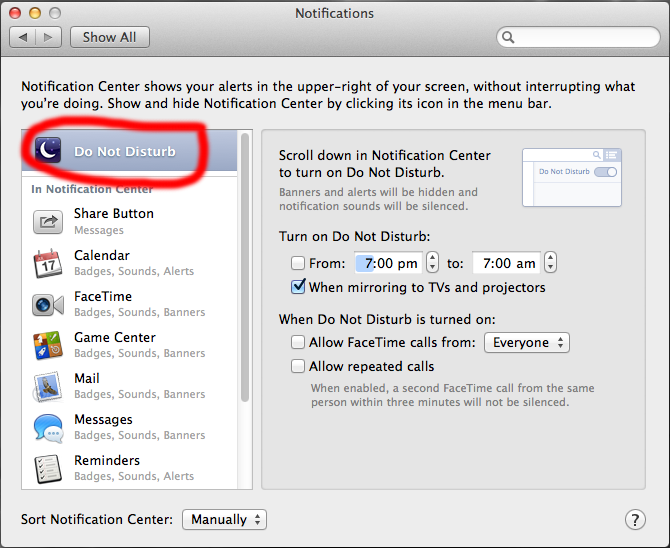Open help with the question mark button
The height and width of the screenshot is (548, 670).
click(635, 520)
